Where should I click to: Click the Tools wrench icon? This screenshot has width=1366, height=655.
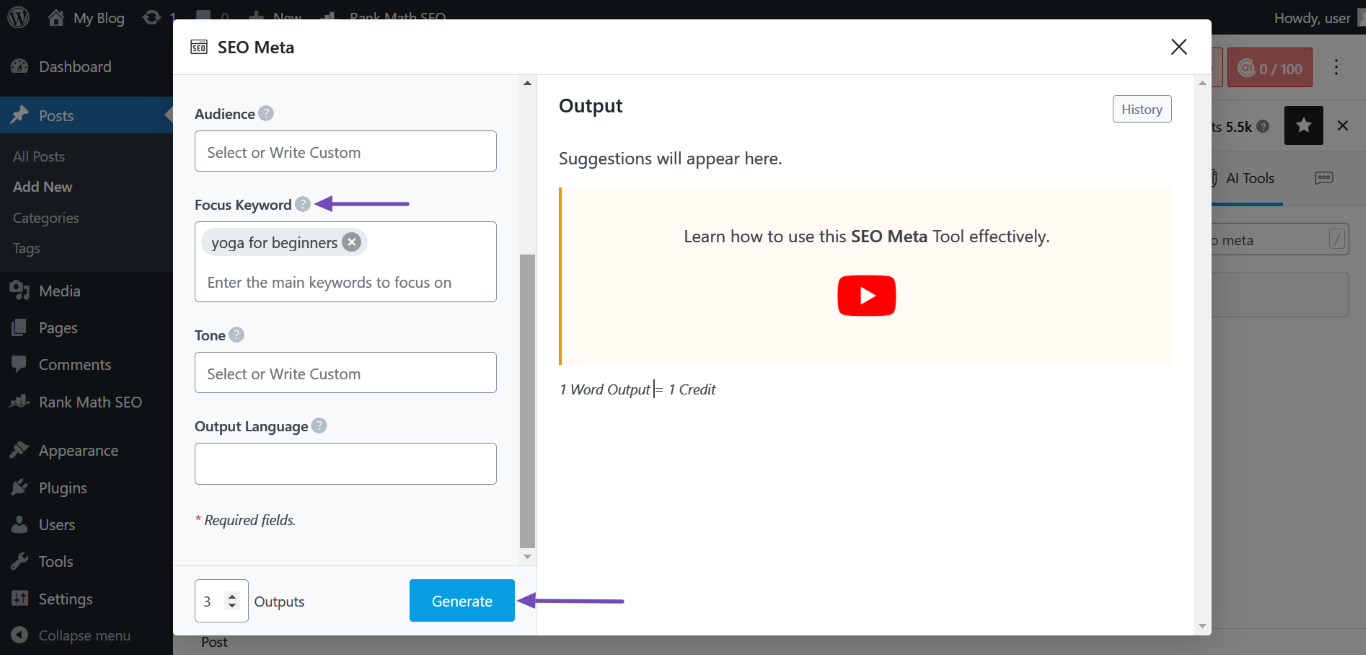[x=19, y=562]
